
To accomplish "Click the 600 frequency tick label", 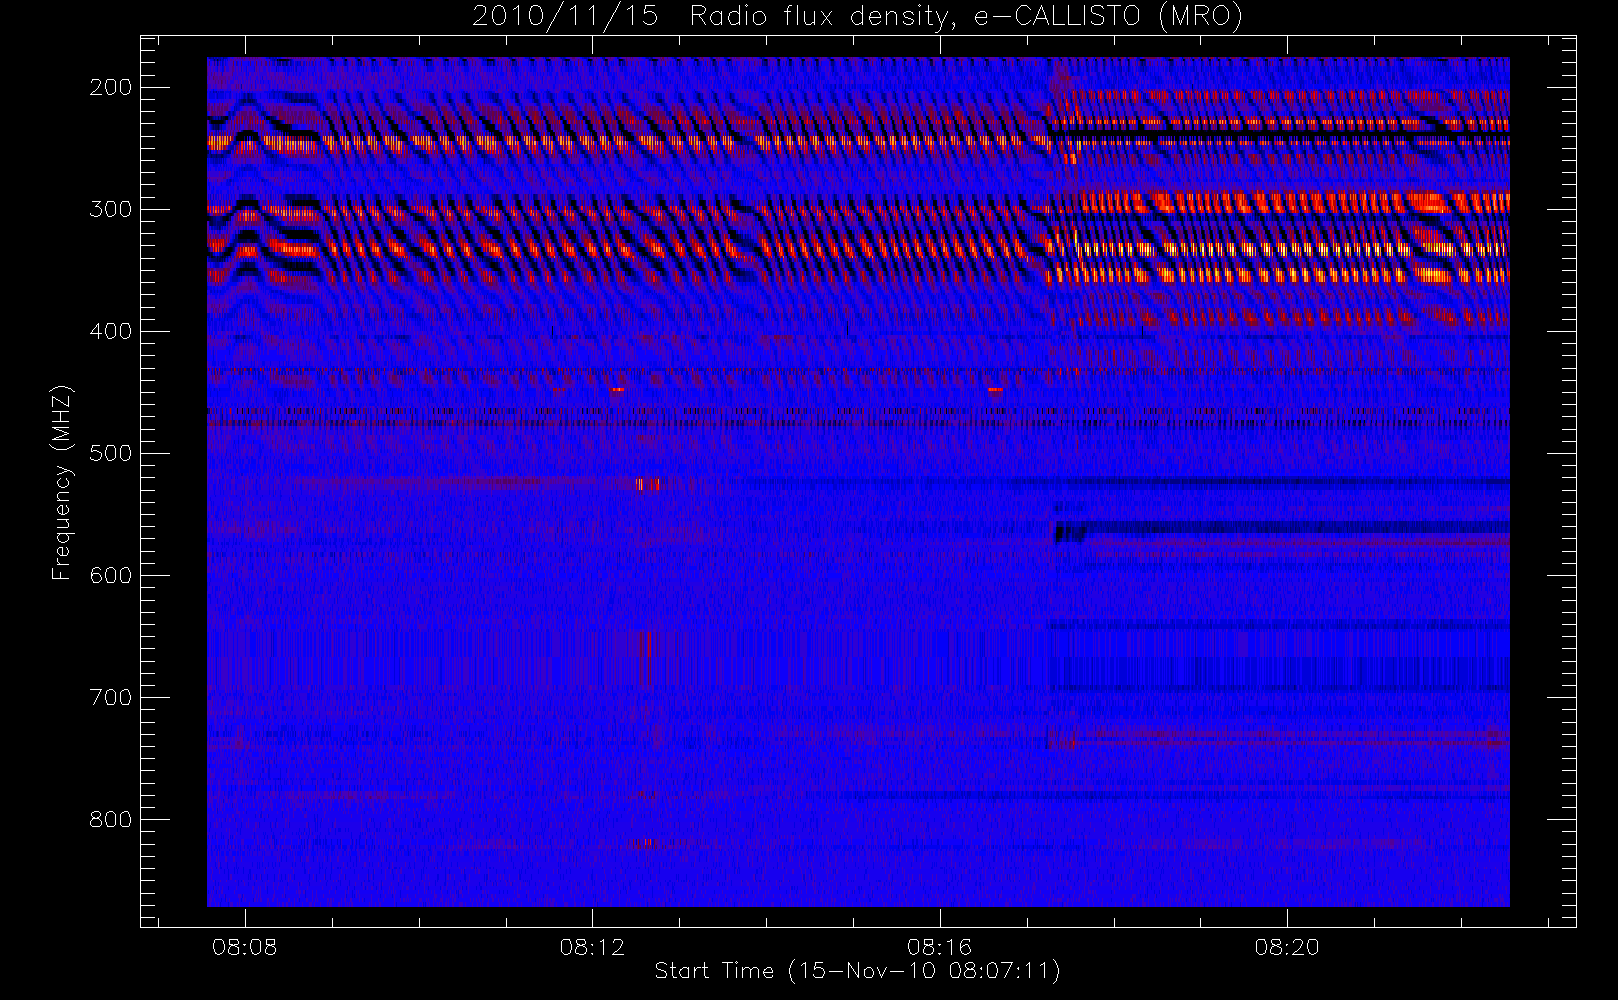I will pyautogui.click(x=111, y=575).
